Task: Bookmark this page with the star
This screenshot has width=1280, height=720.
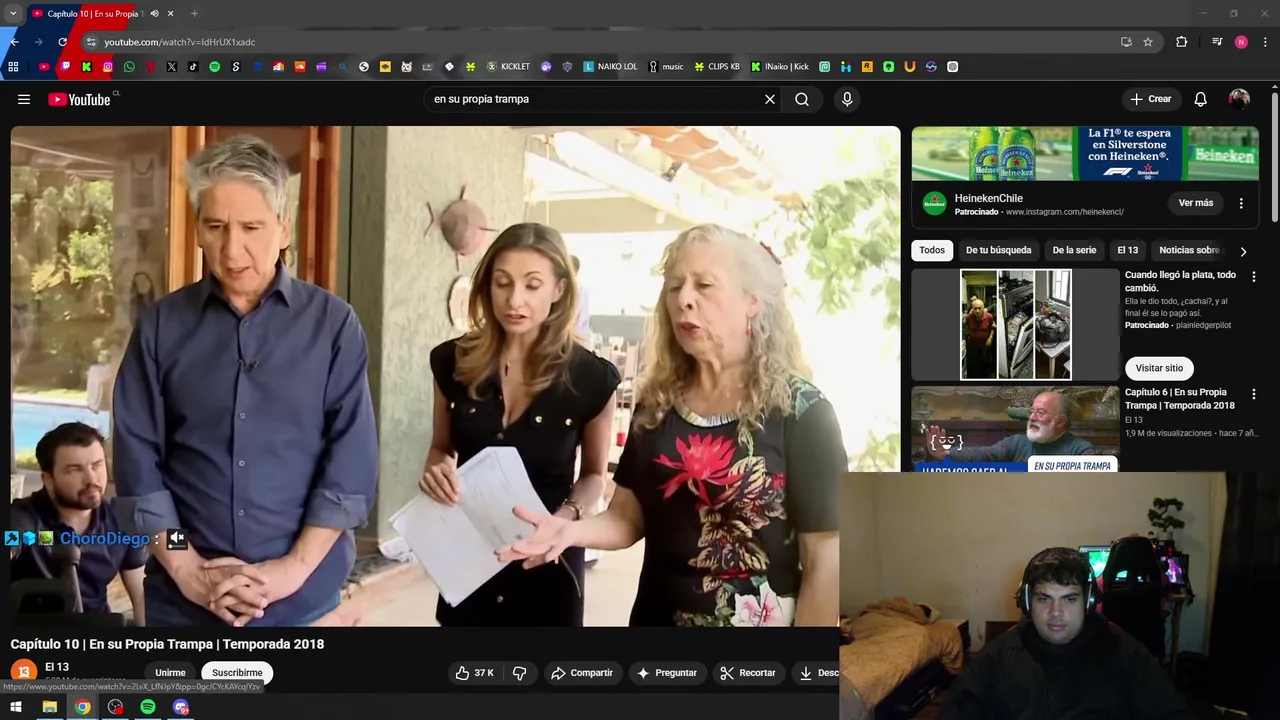Action: tap(1148, 42)
